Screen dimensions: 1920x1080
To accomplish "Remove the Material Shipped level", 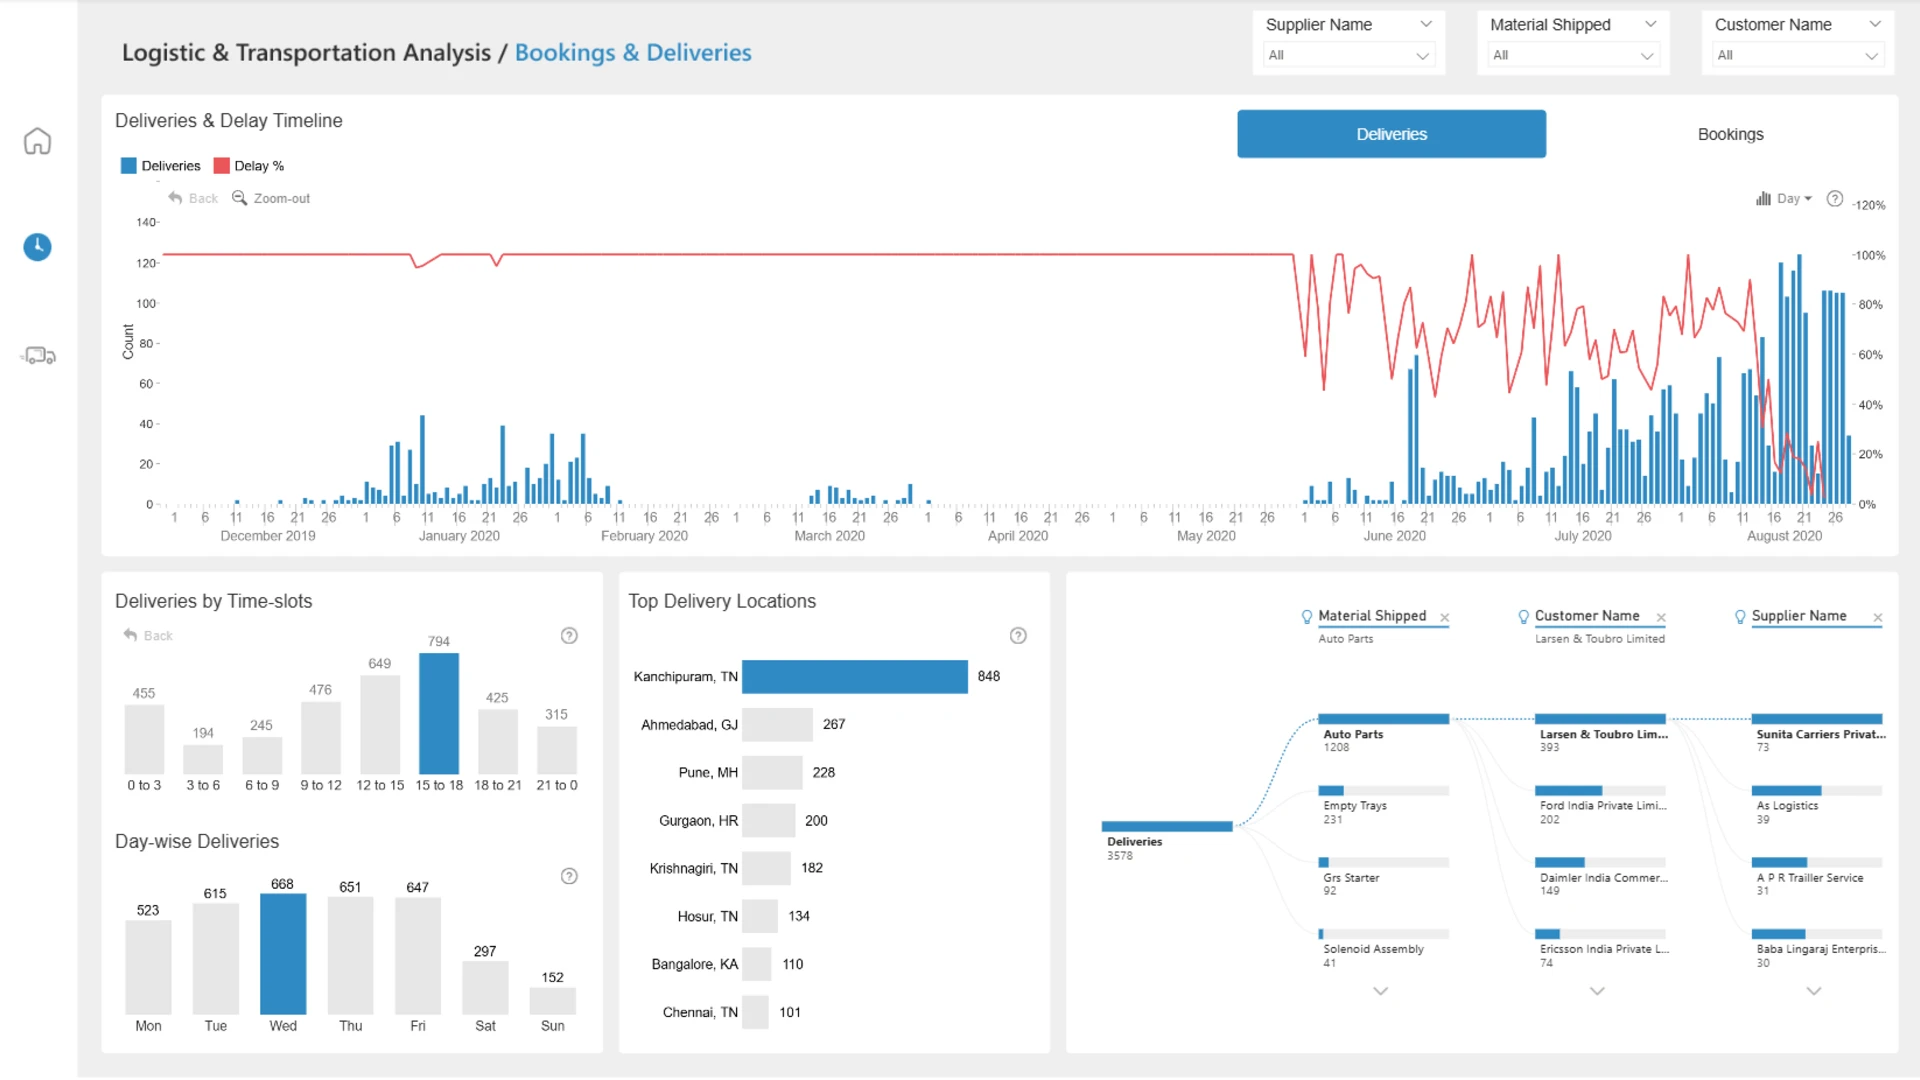I will (x=1444, y=618).
